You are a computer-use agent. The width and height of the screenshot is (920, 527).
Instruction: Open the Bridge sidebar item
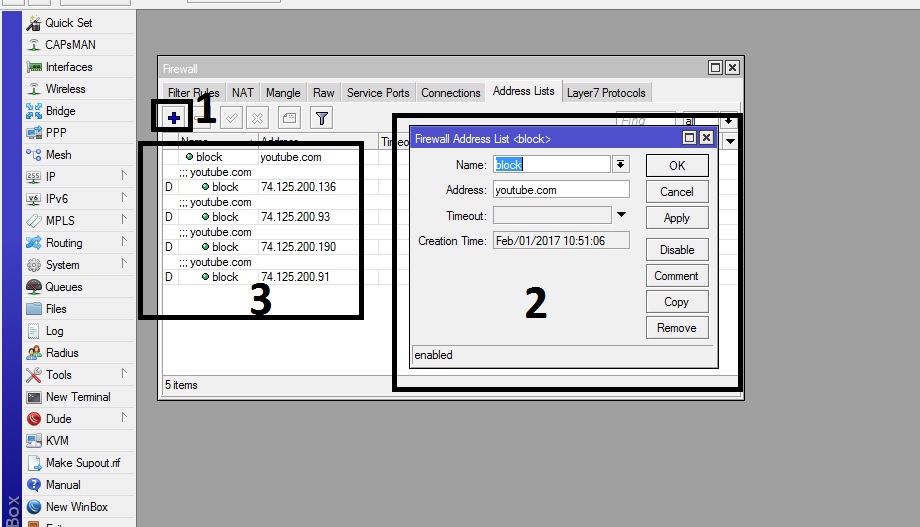pos(79,111)
